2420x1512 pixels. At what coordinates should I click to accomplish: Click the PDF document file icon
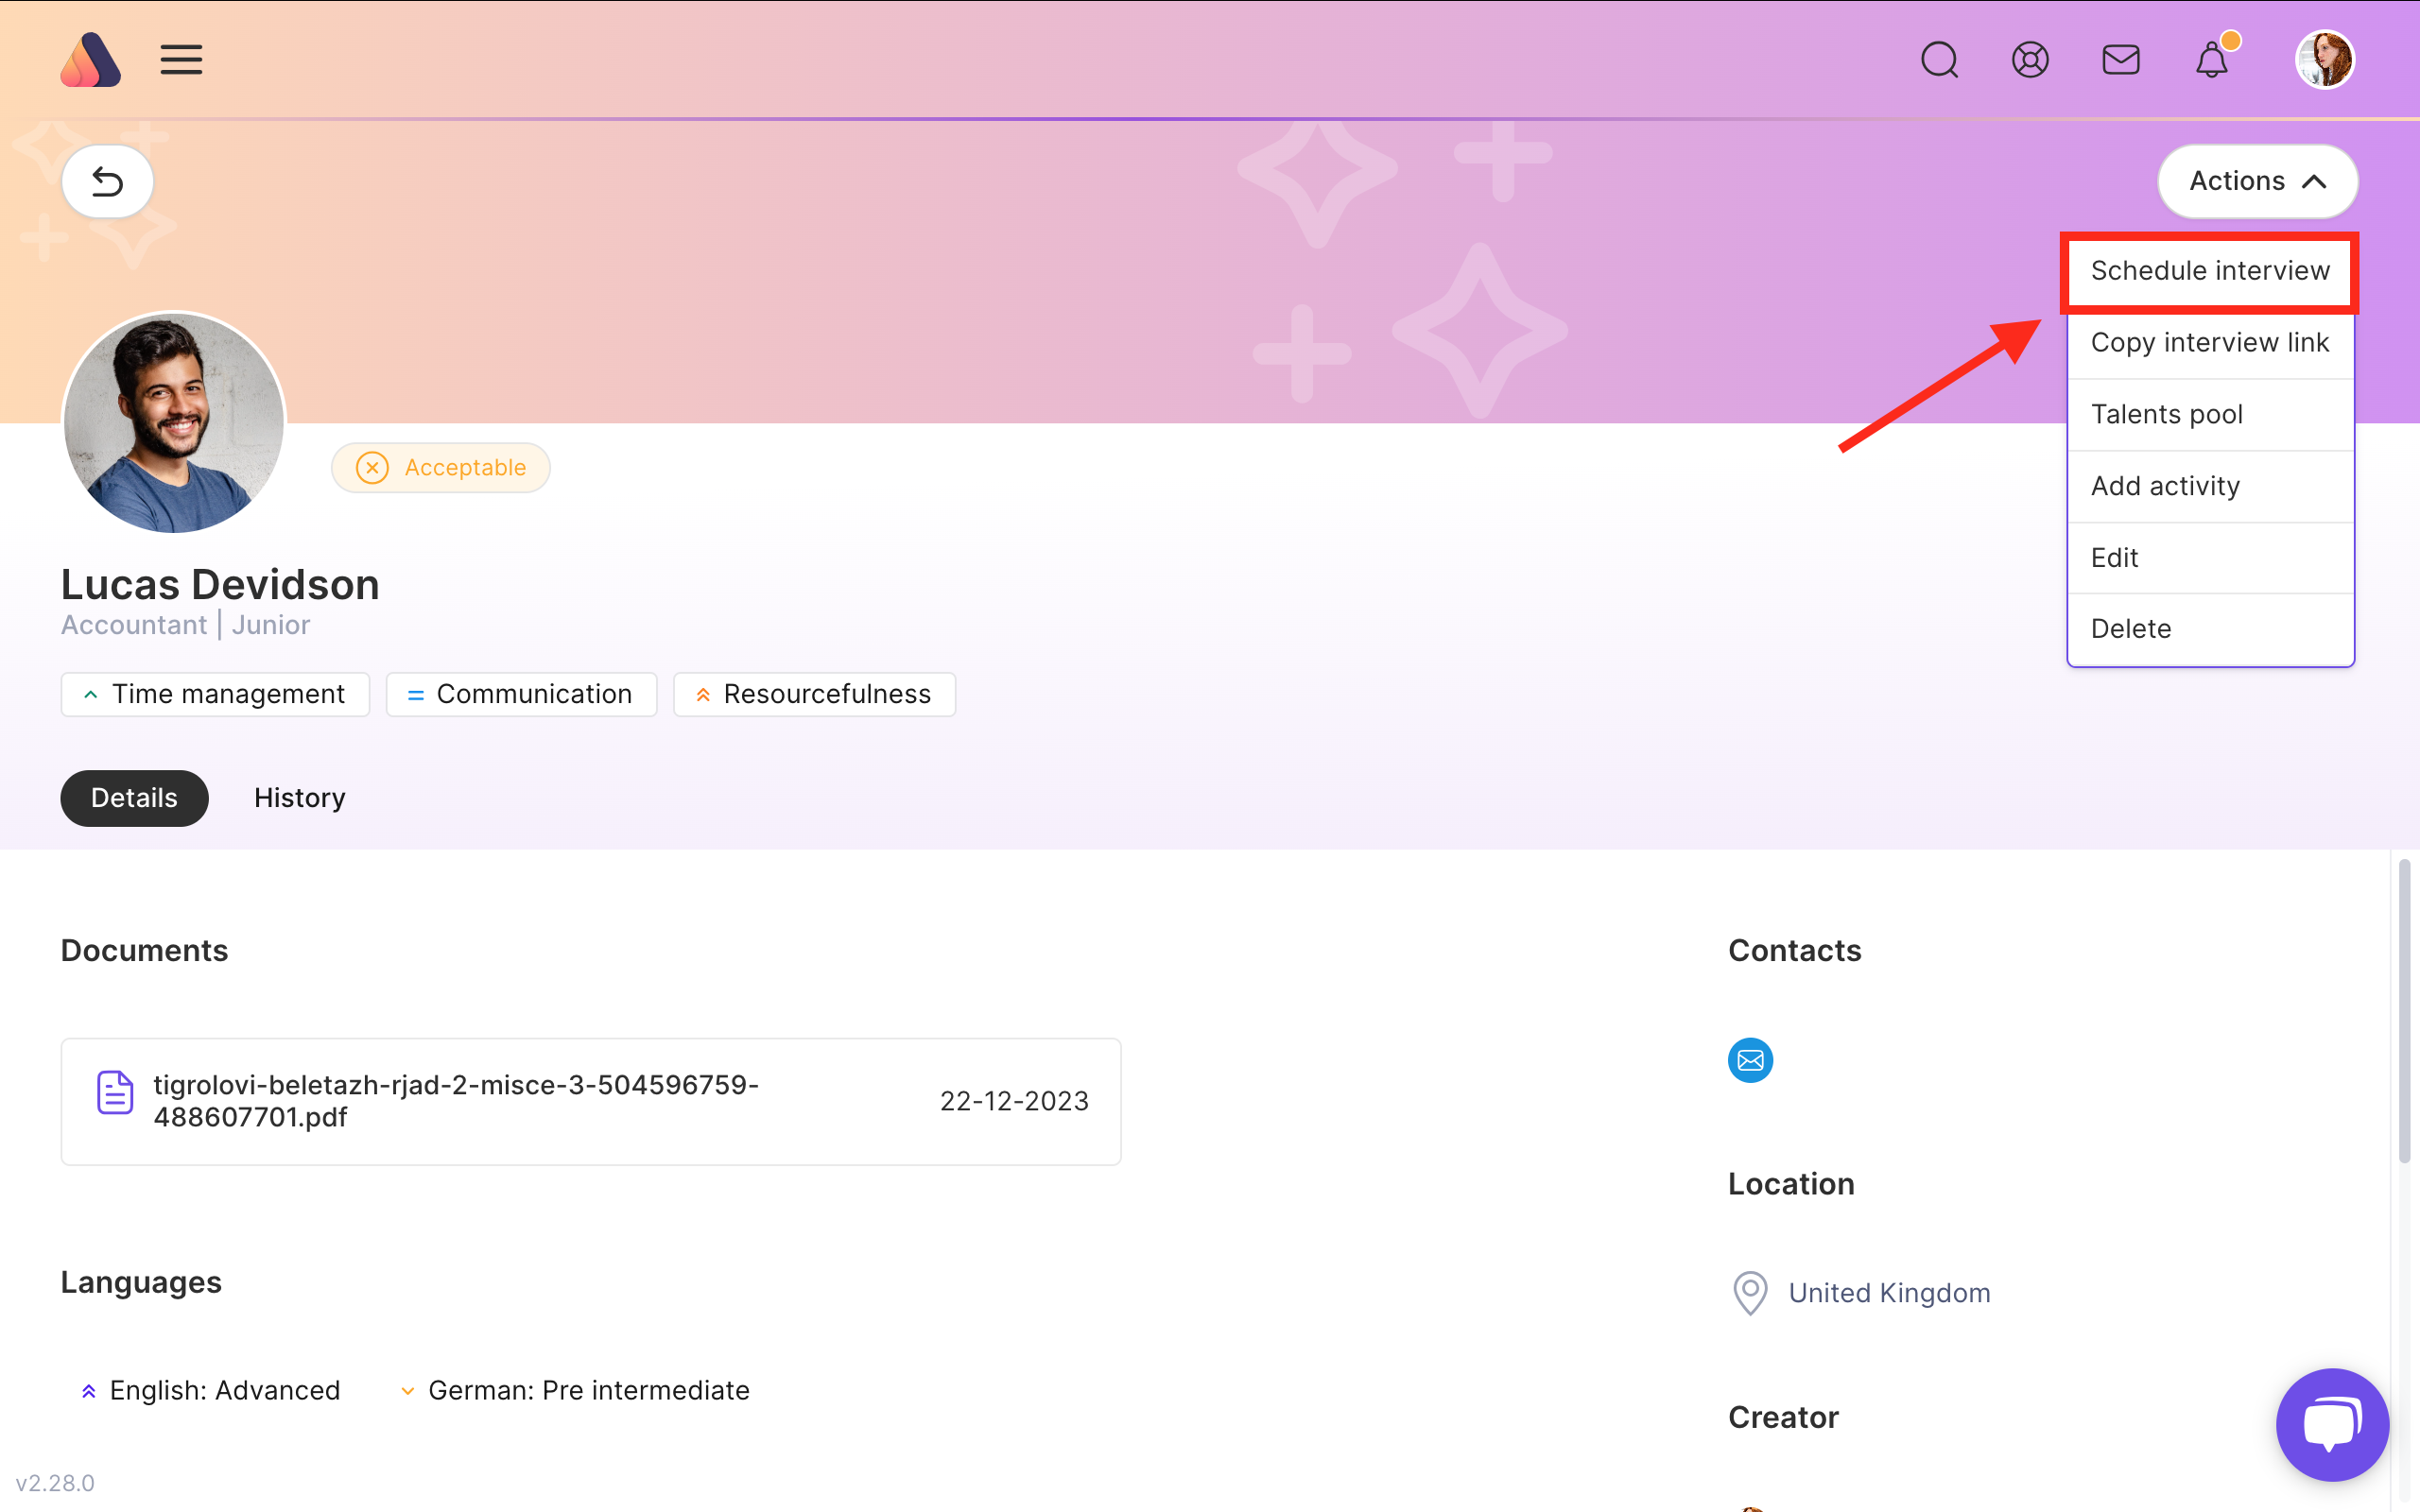[115, 1092]
